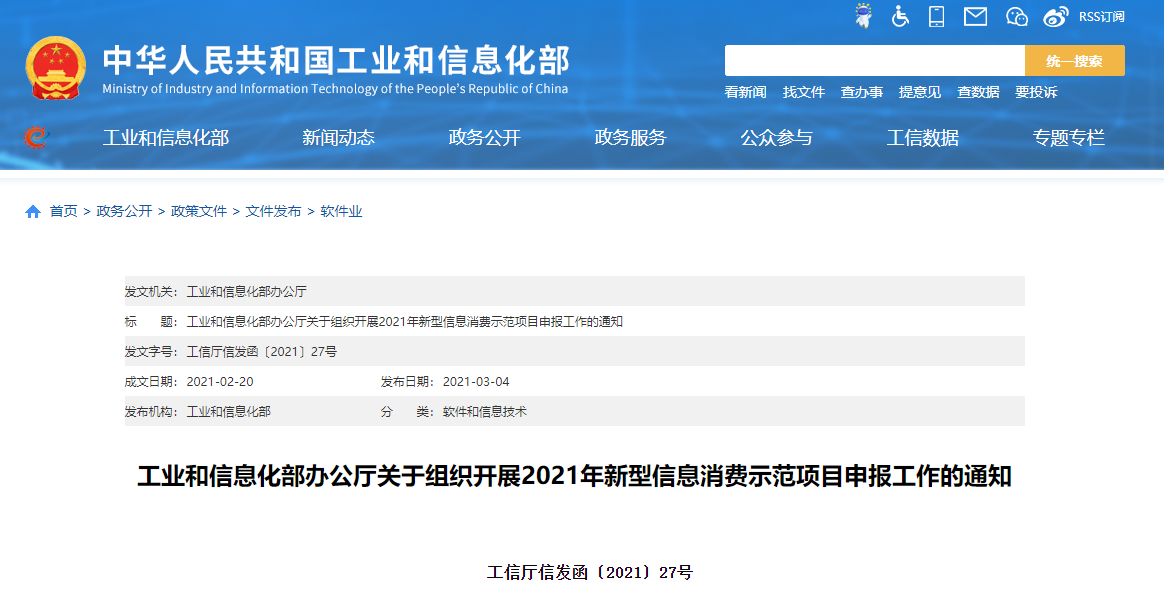The height and width of the screenshot is (603, 1164).
Task: Click 发文机关 value 工业和信息化部办公厅
Action: [246, 292]
